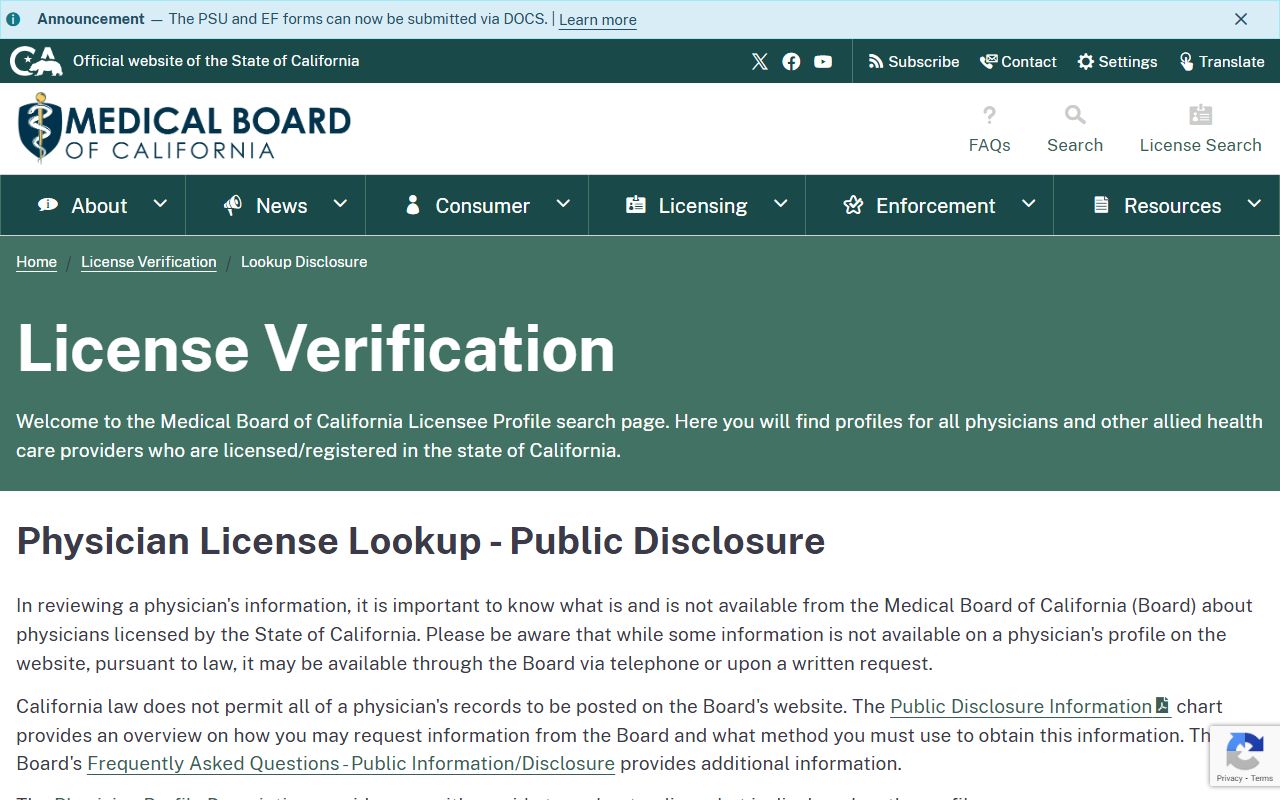Expand the Resources chevron arrow
Screen dimensions: 1280x800
tap(1254, 204)
